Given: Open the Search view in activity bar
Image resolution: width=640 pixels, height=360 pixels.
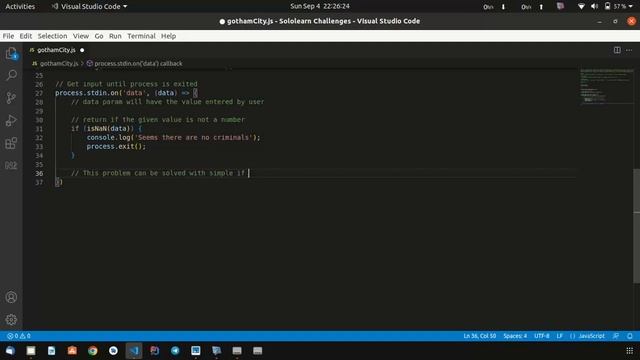Looking at the screenshot, I should click(x=11, y=75).
